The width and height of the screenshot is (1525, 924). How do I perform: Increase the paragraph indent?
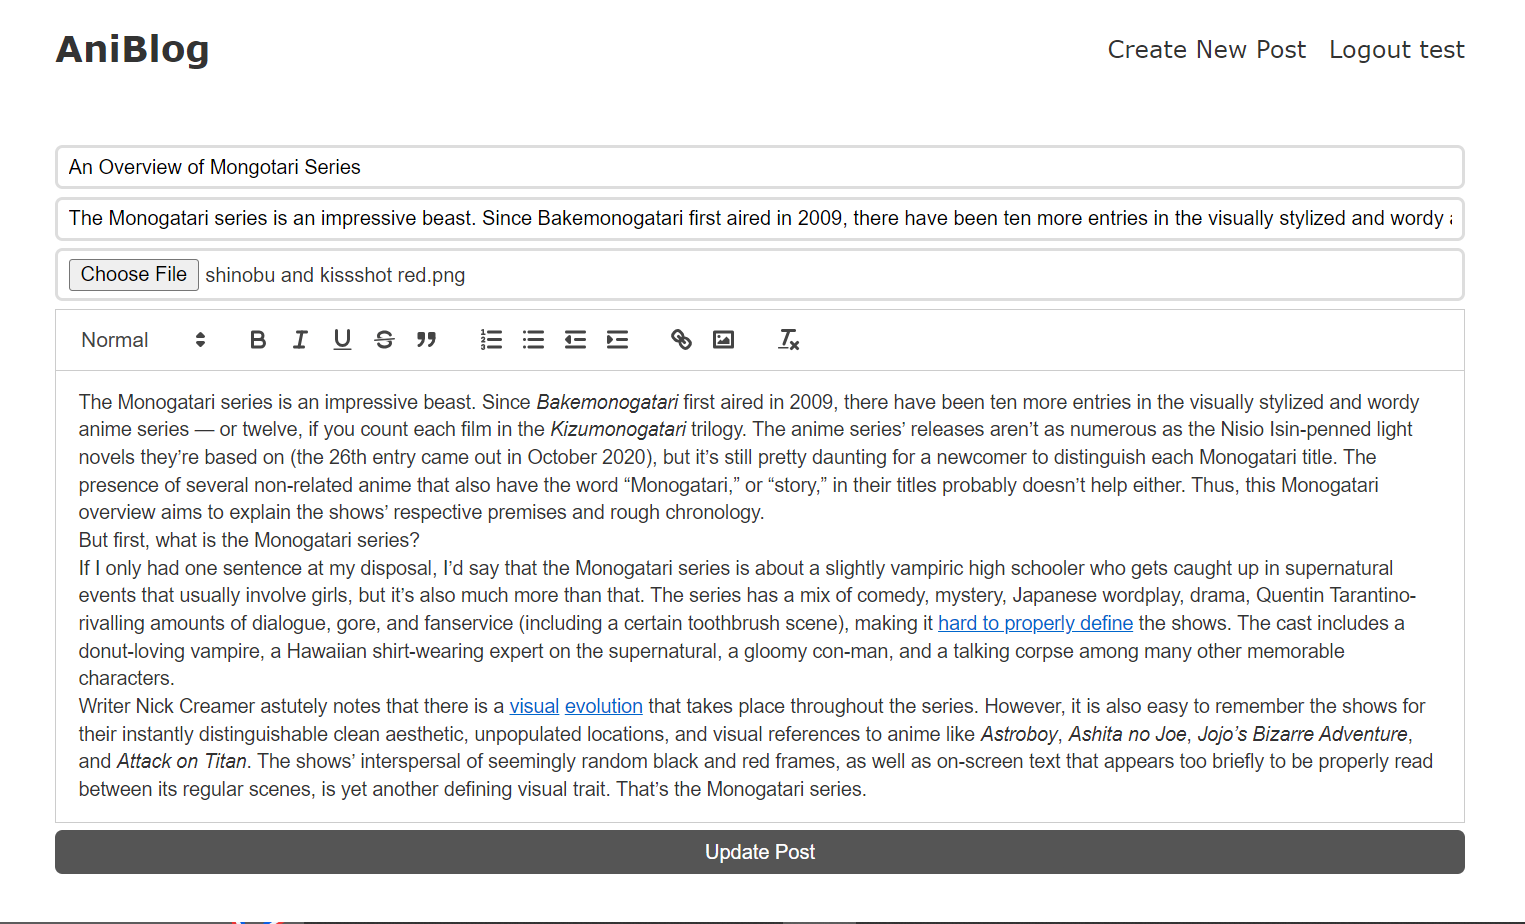click(617, 340)
